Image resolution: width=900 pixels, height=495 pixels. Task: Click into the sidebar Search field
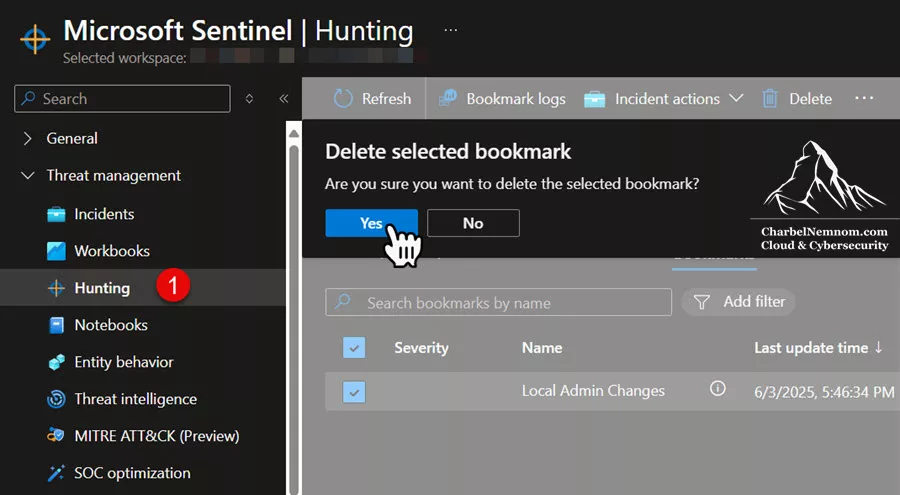tap(122, 99)
